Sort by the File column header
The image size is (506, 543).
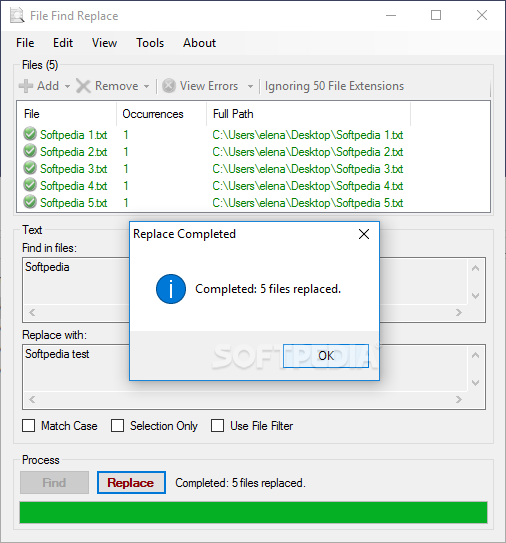click(x=66, y=114)
